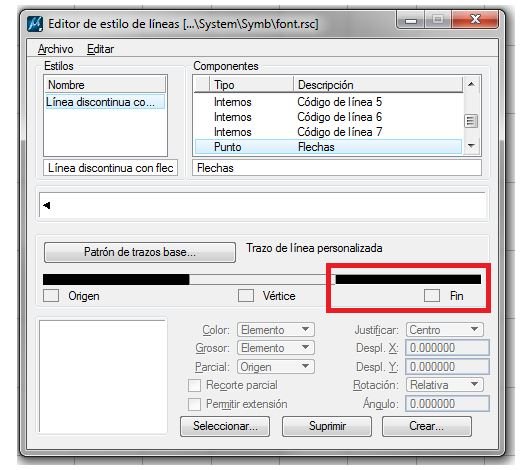The height and width of the screenshot is (470, 526).
Task: Check the Fin checkbox
Action: [432, 296]
